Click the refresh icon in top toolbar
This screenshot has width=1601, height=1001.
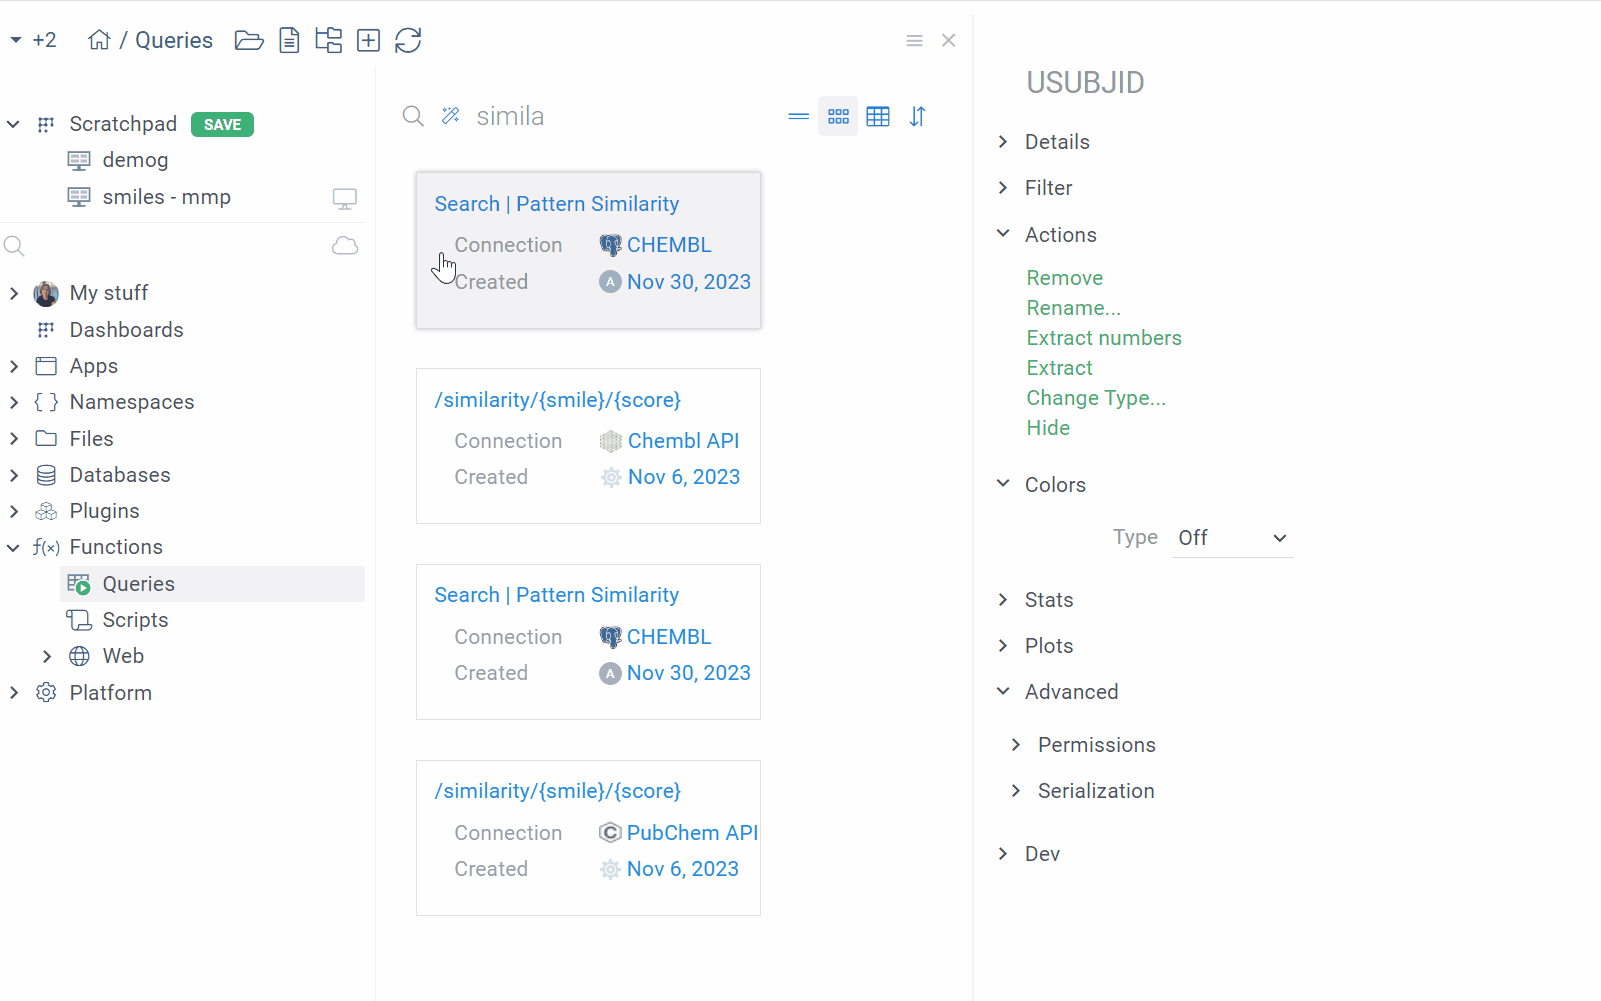coord(408,40)
